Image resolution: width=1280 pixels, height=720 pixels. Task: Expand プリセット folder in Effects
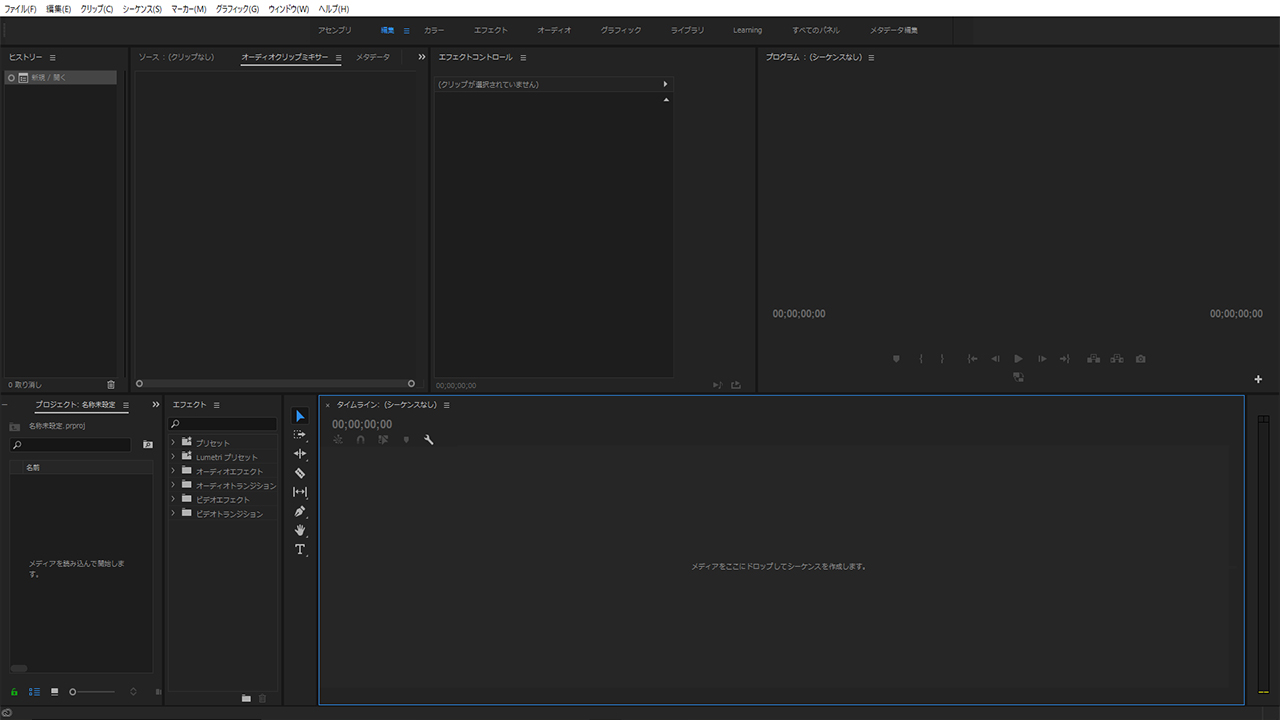[173, 442]
